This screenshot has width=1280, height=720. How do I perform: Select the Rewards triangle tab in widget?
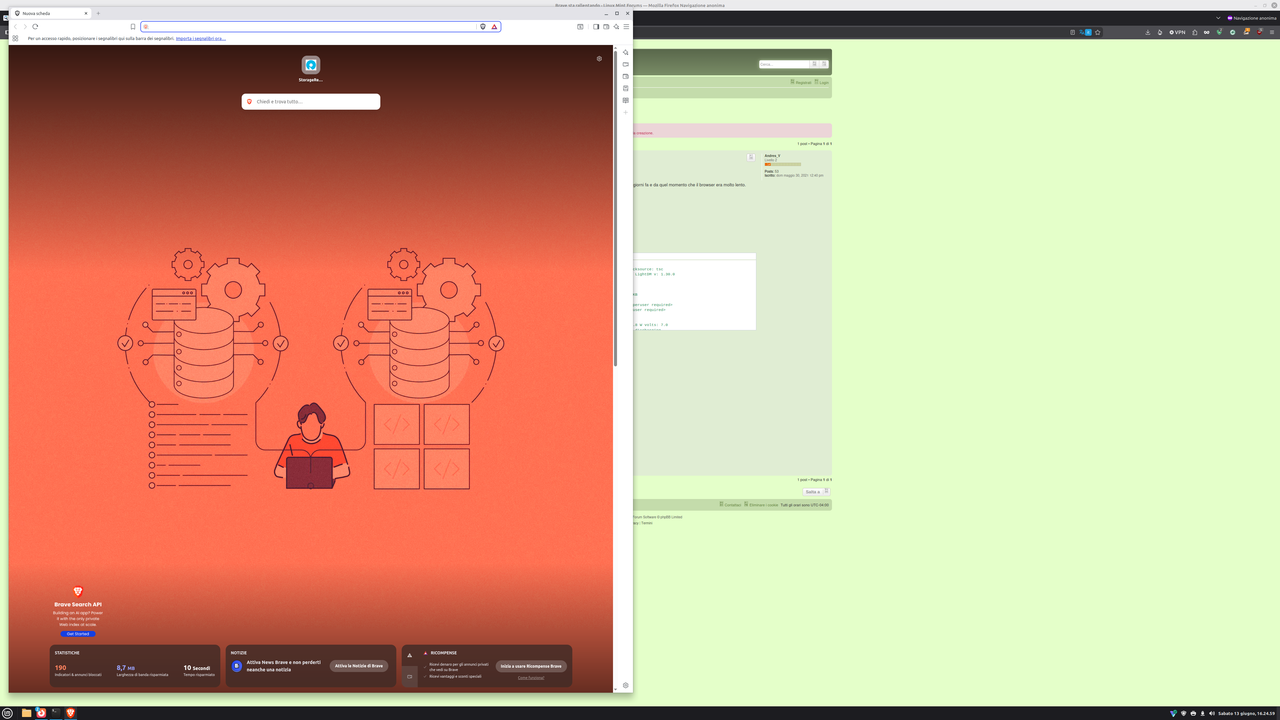(x=409, y=655)
